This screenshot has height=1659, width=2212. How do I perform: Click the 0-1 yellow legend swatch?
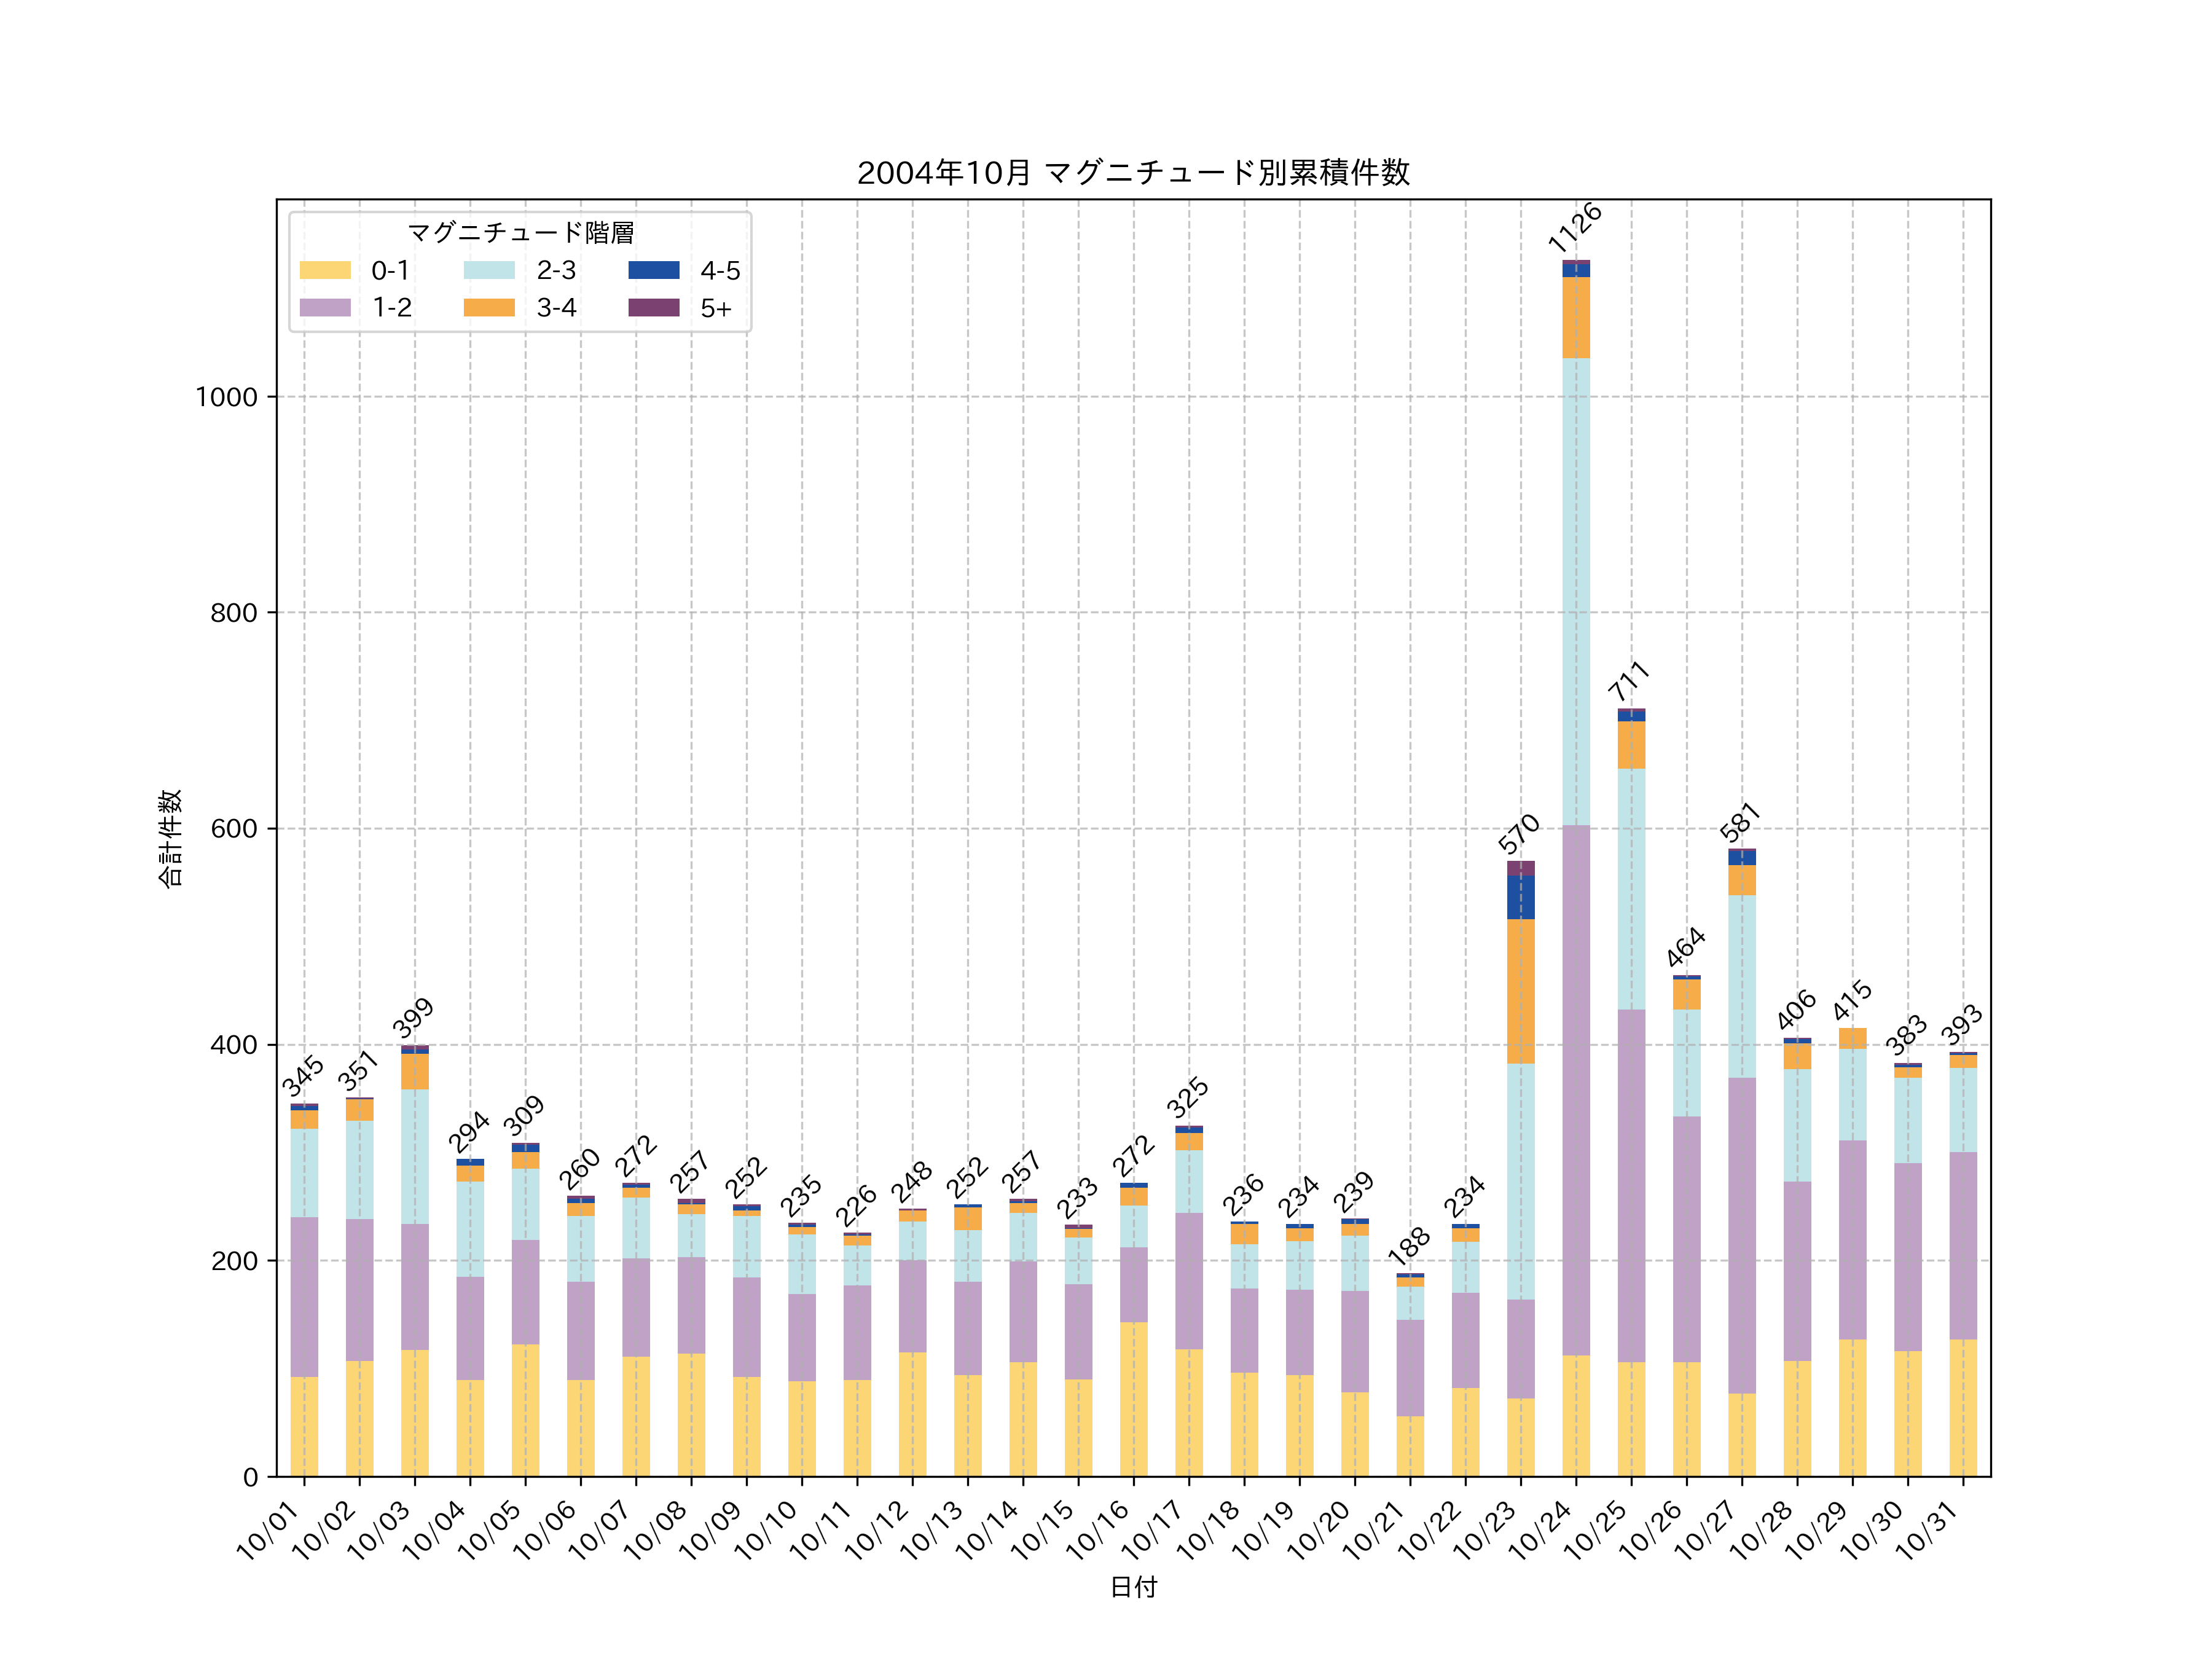(x=325, y=270)
